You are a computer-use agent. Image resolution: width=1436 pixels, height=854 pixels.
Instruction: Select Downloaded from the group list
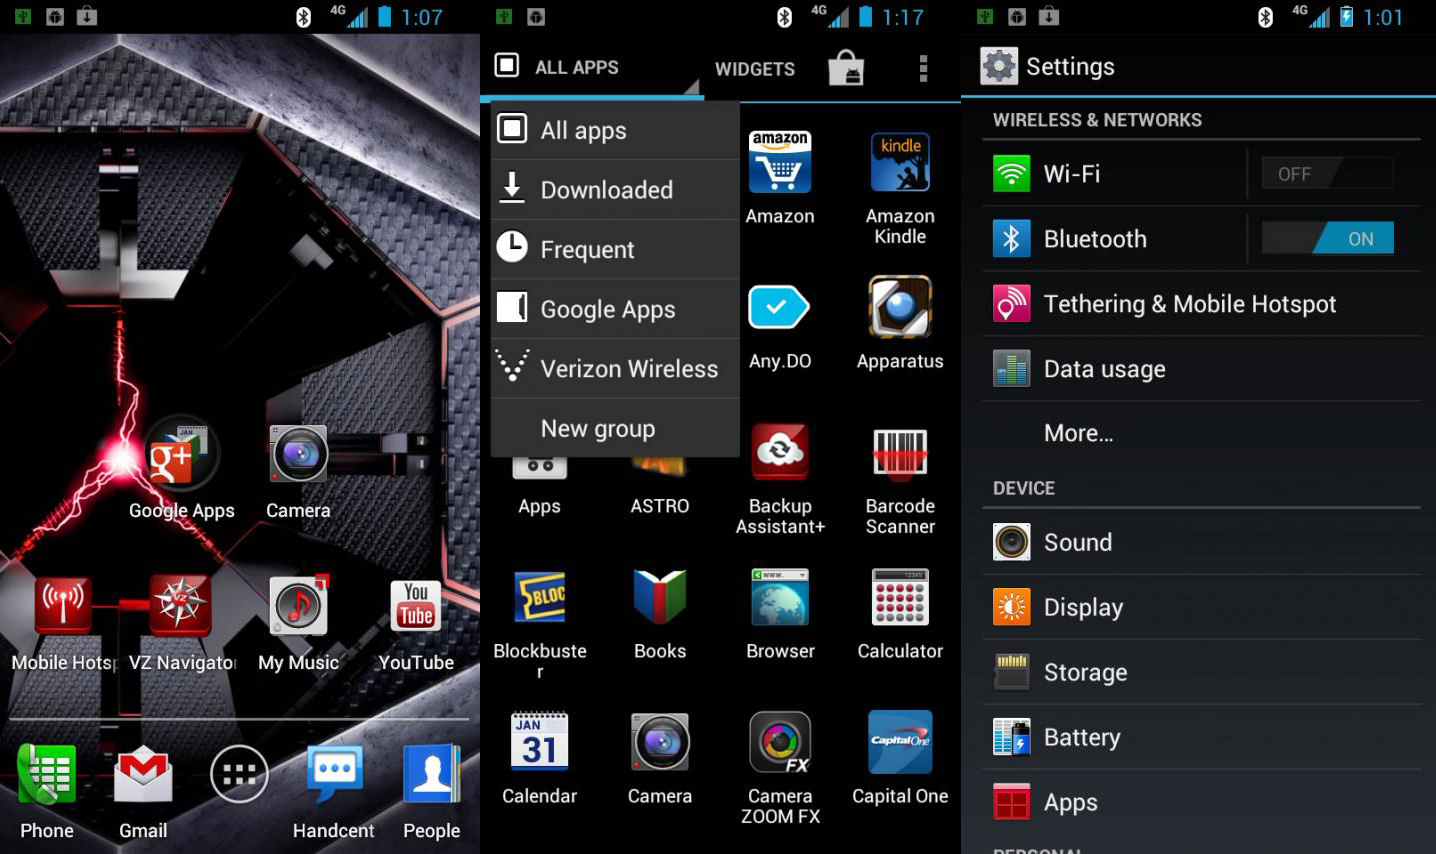coord(606,190)
